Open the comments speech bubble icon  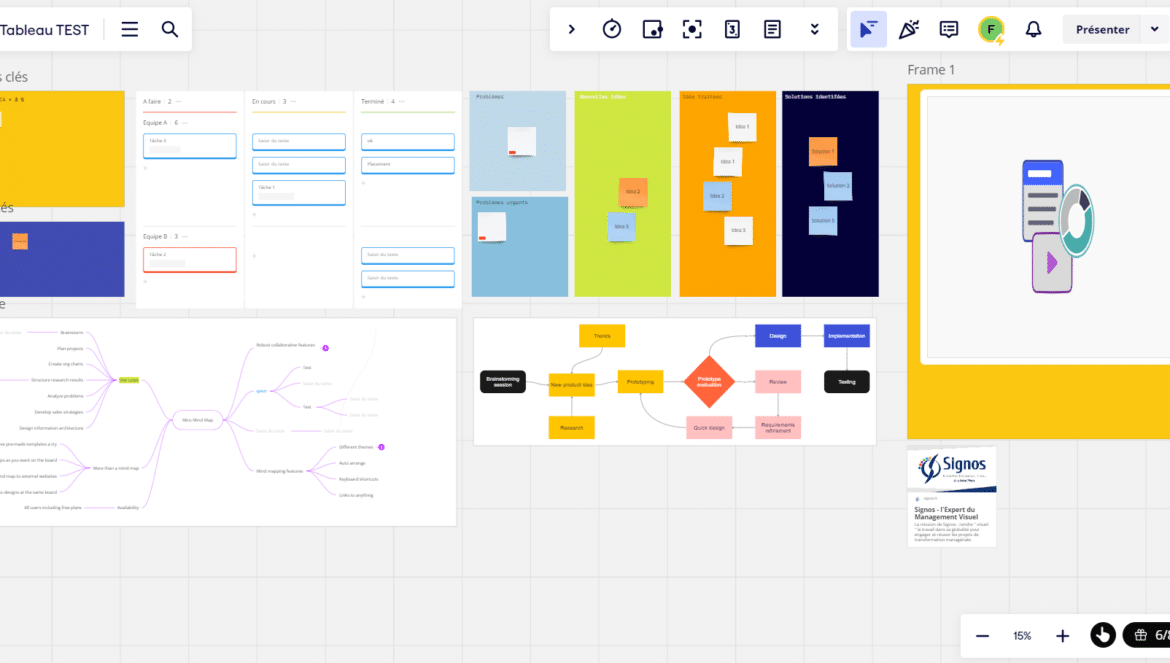point(949,30)
